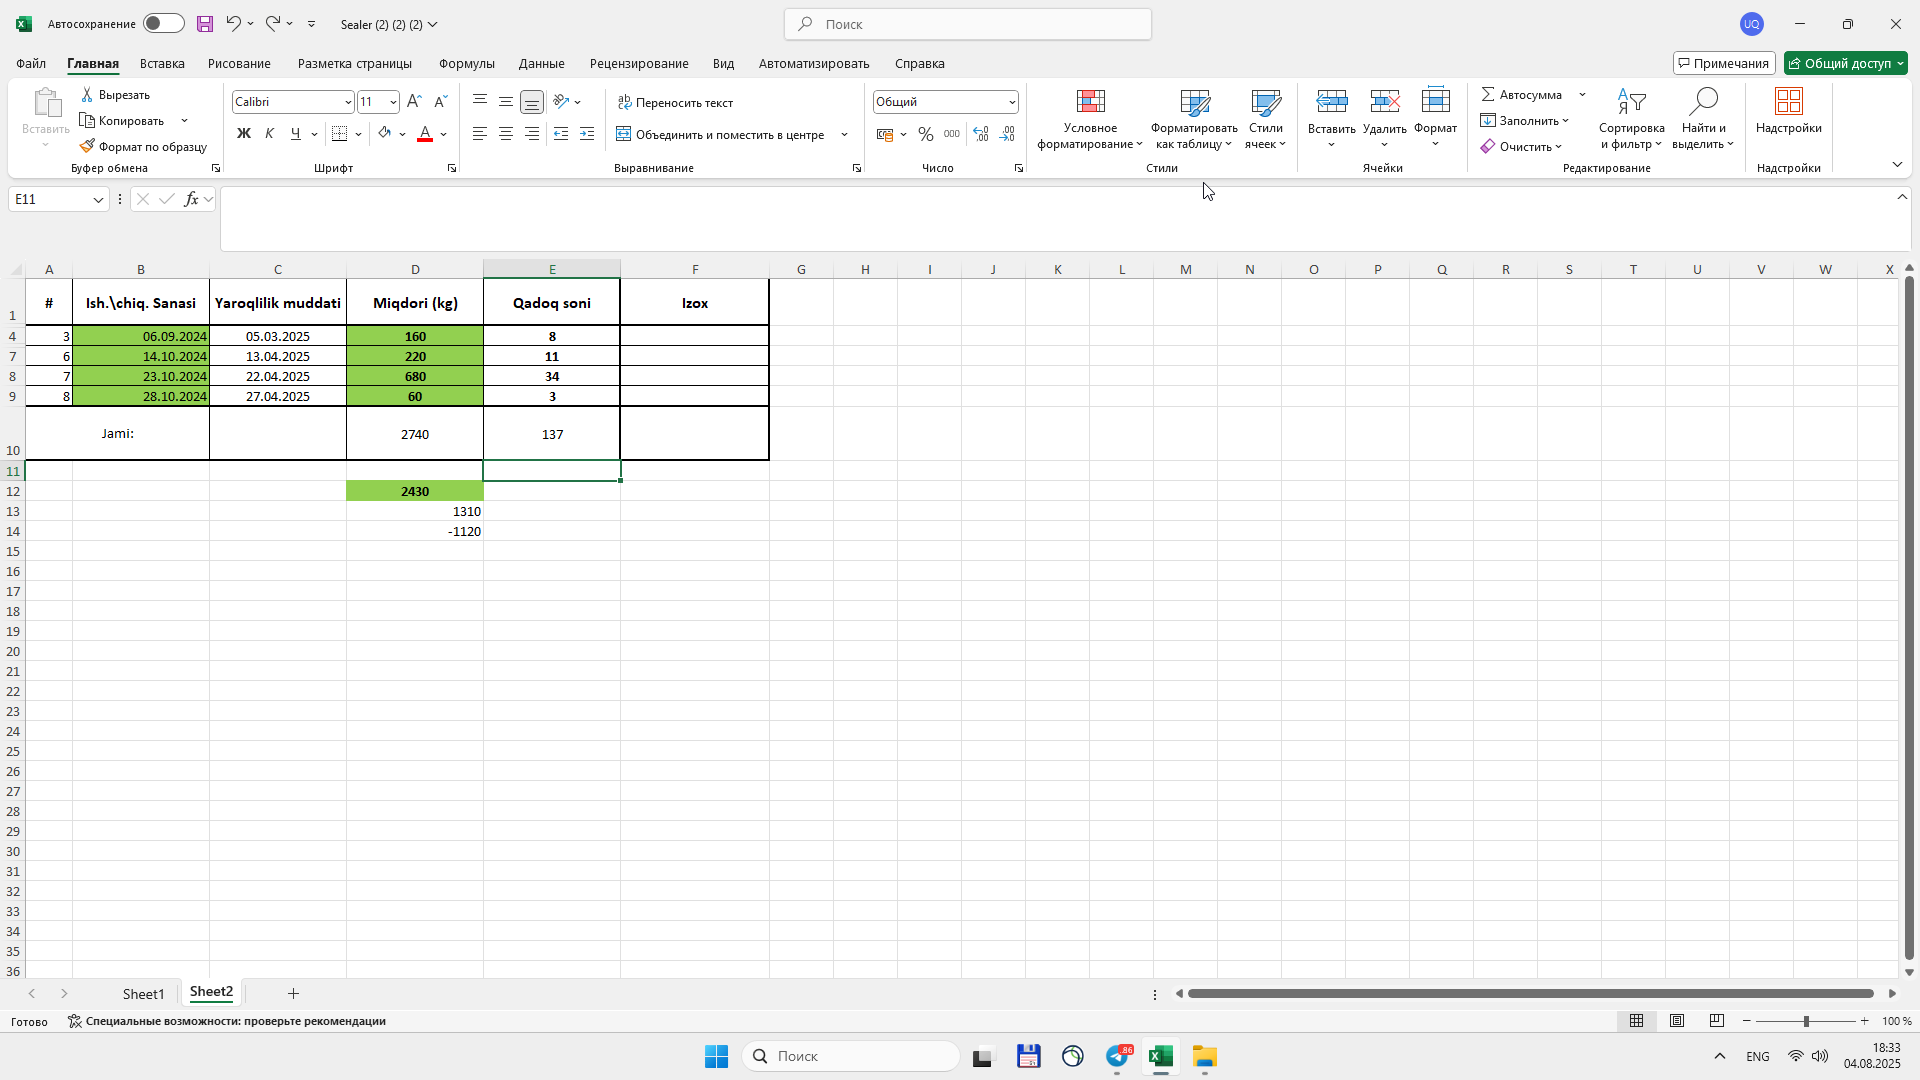Increase indent icon
Image resolution: width=1920 pixels, height=1080 pixels.
click(x=587, y=134)
